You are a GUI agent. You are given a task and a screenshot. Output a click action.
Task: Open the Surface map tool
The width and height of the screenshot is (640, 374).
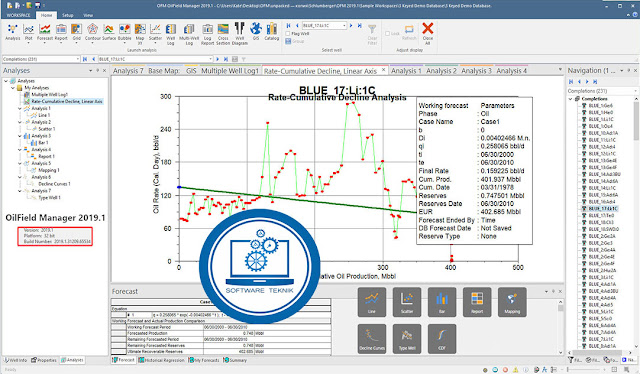coord(109,32)
